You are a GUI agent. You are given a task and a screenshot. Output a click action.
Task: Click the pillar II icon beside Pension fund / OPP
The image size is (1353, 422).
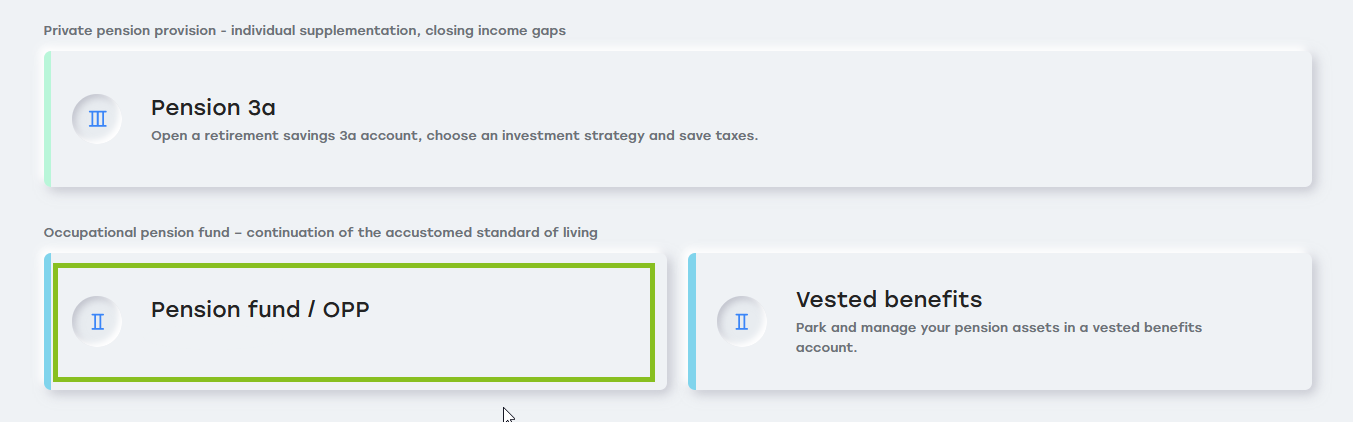[x=97, y=322]
